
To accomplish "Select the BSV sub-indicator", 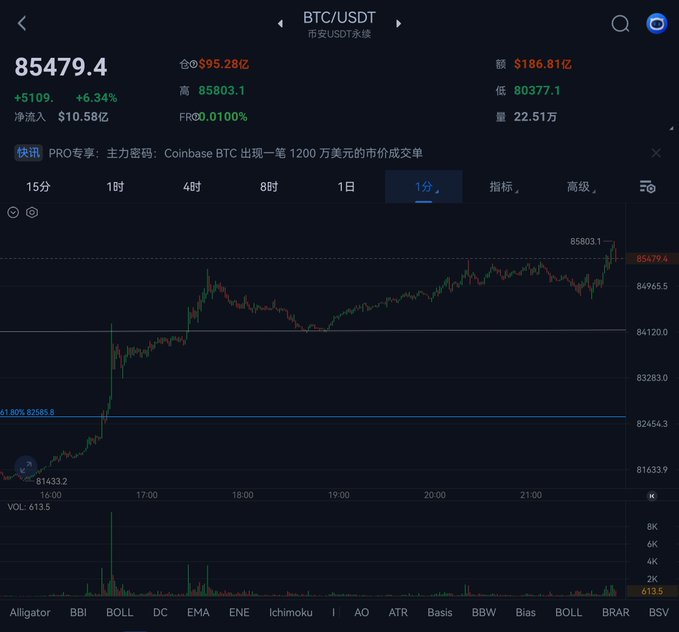I will pos(659,612).
